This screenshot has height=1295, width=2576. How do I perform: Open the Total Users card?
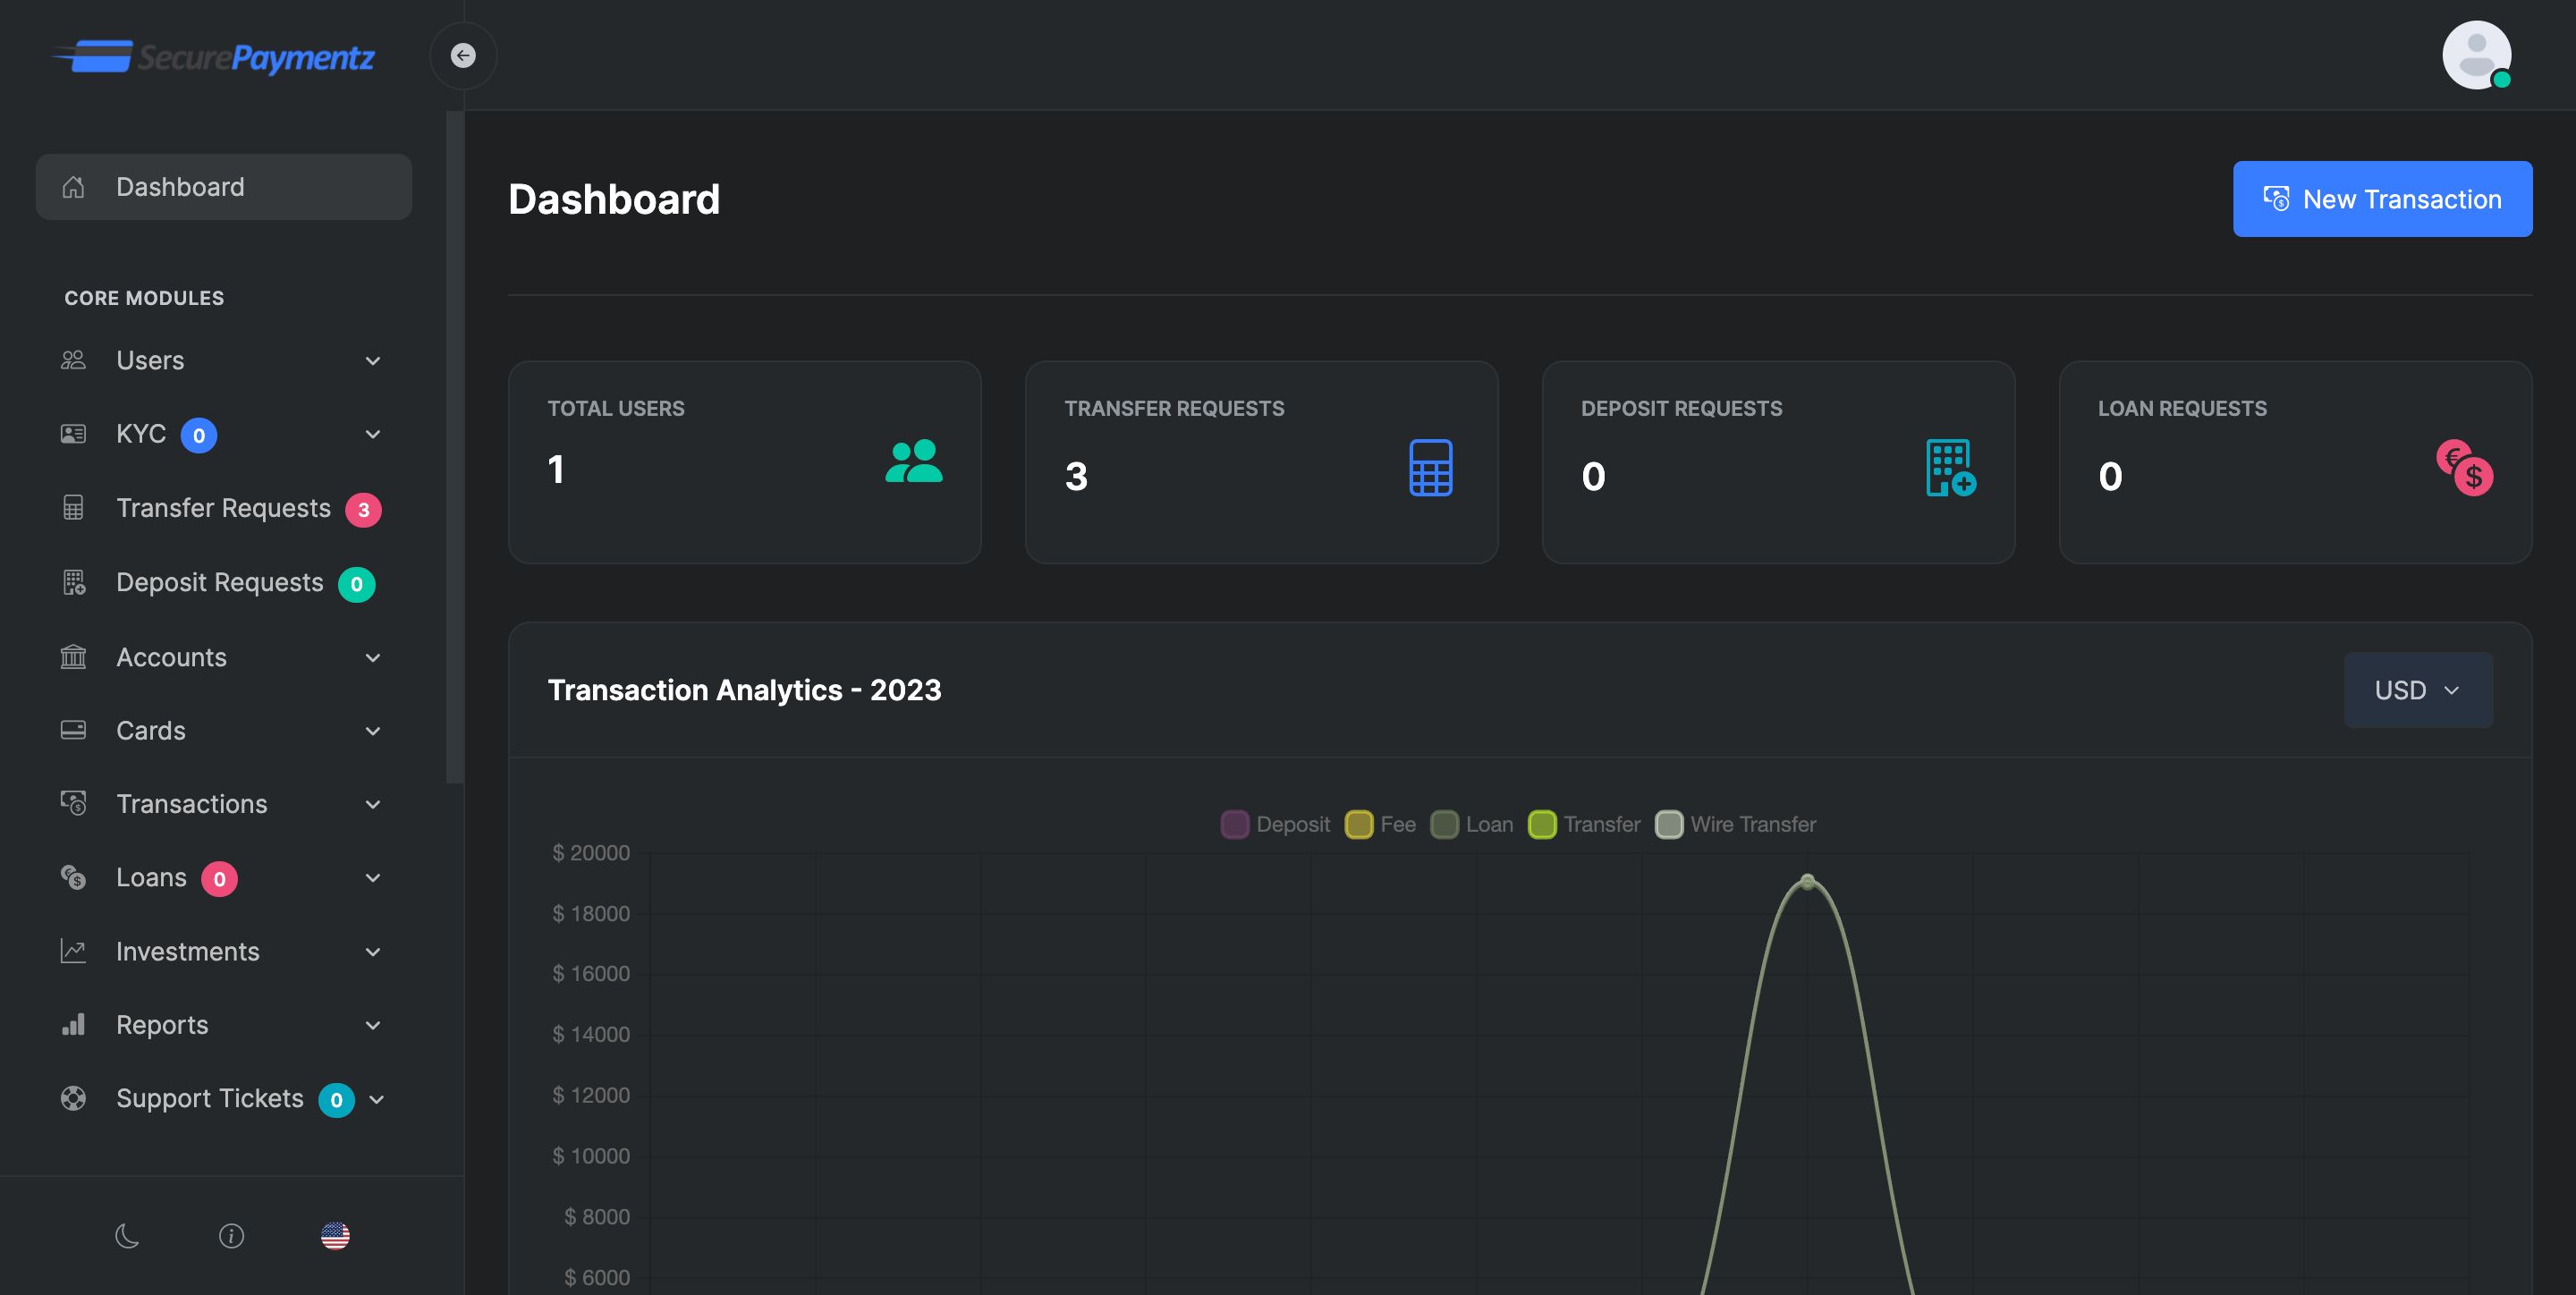(x=744, y=462)
